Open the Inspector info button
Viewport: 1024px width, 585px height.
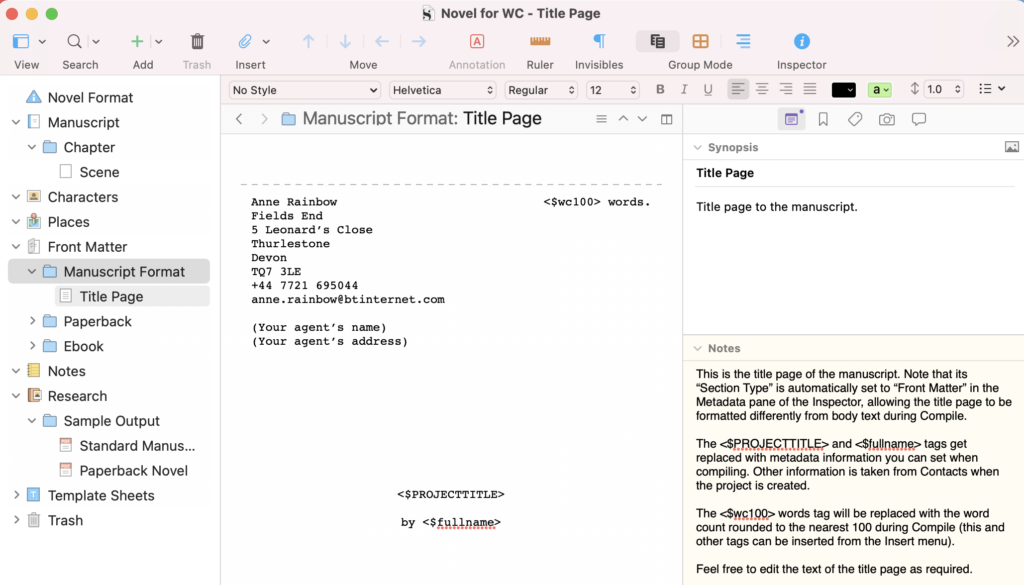pos(801,42)
